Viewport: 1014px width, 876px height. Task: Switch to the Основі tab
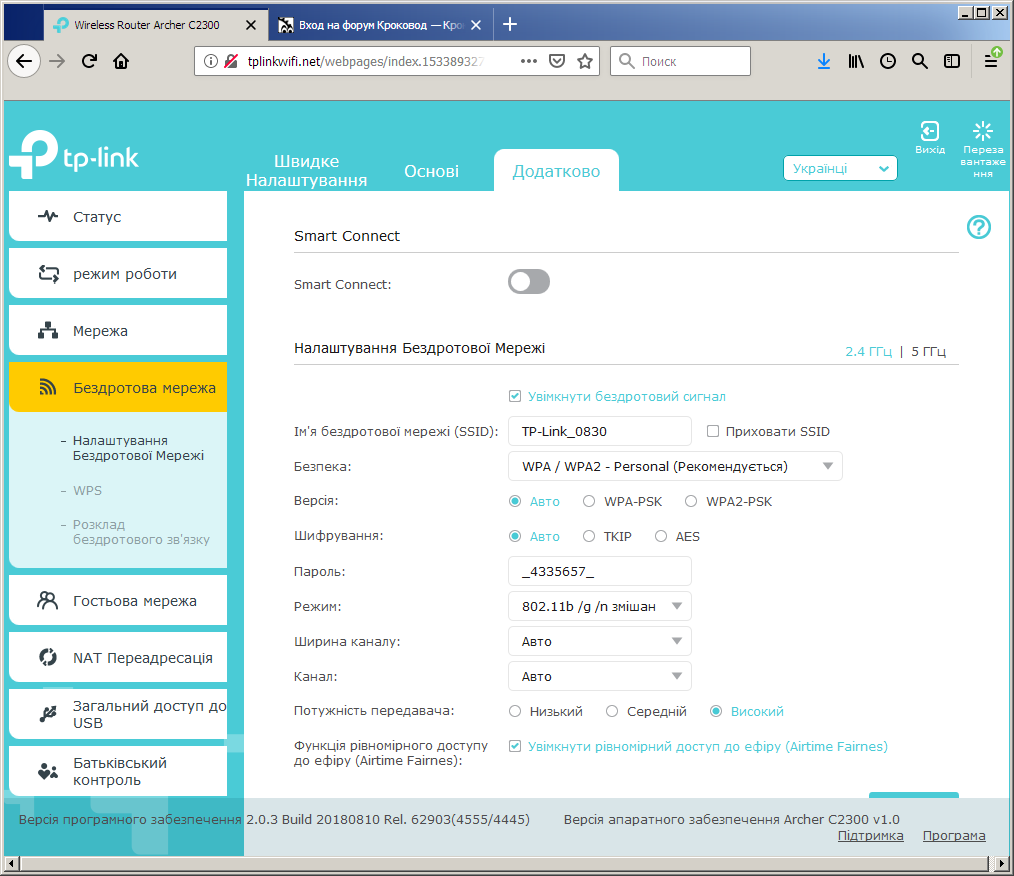431,171
